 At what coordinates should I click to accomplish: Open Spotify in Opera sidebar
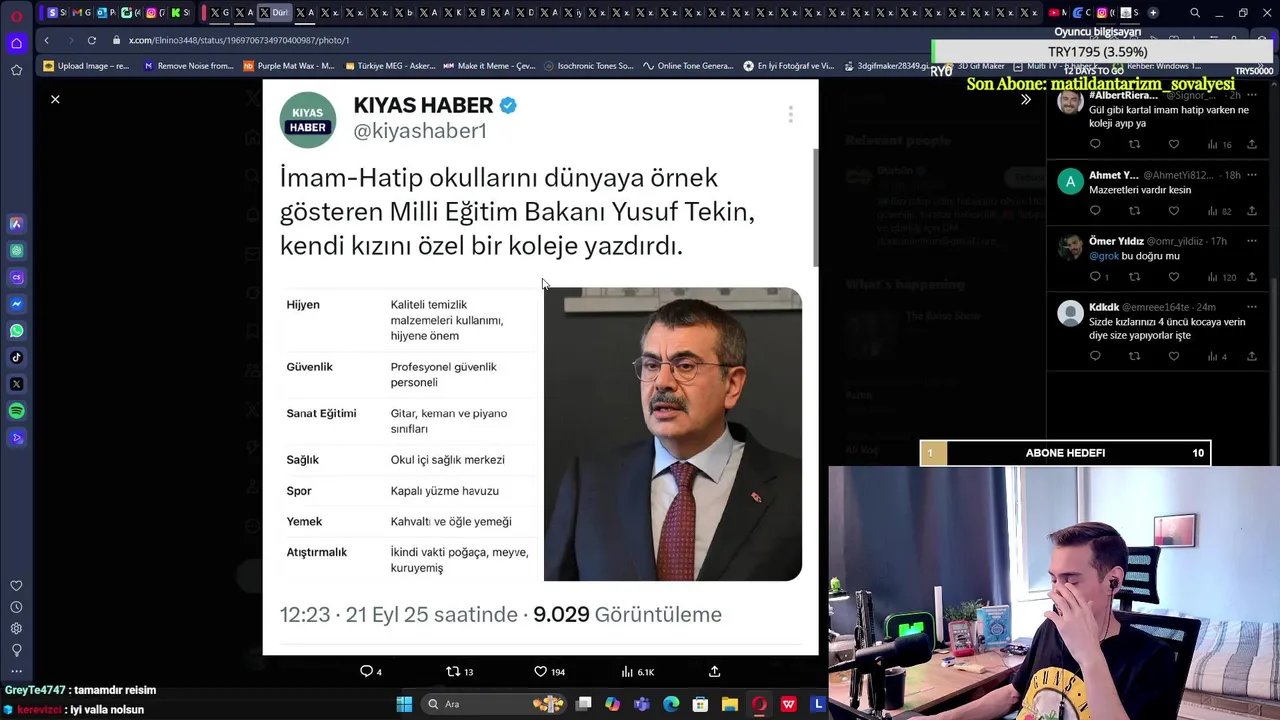[16, 411]
